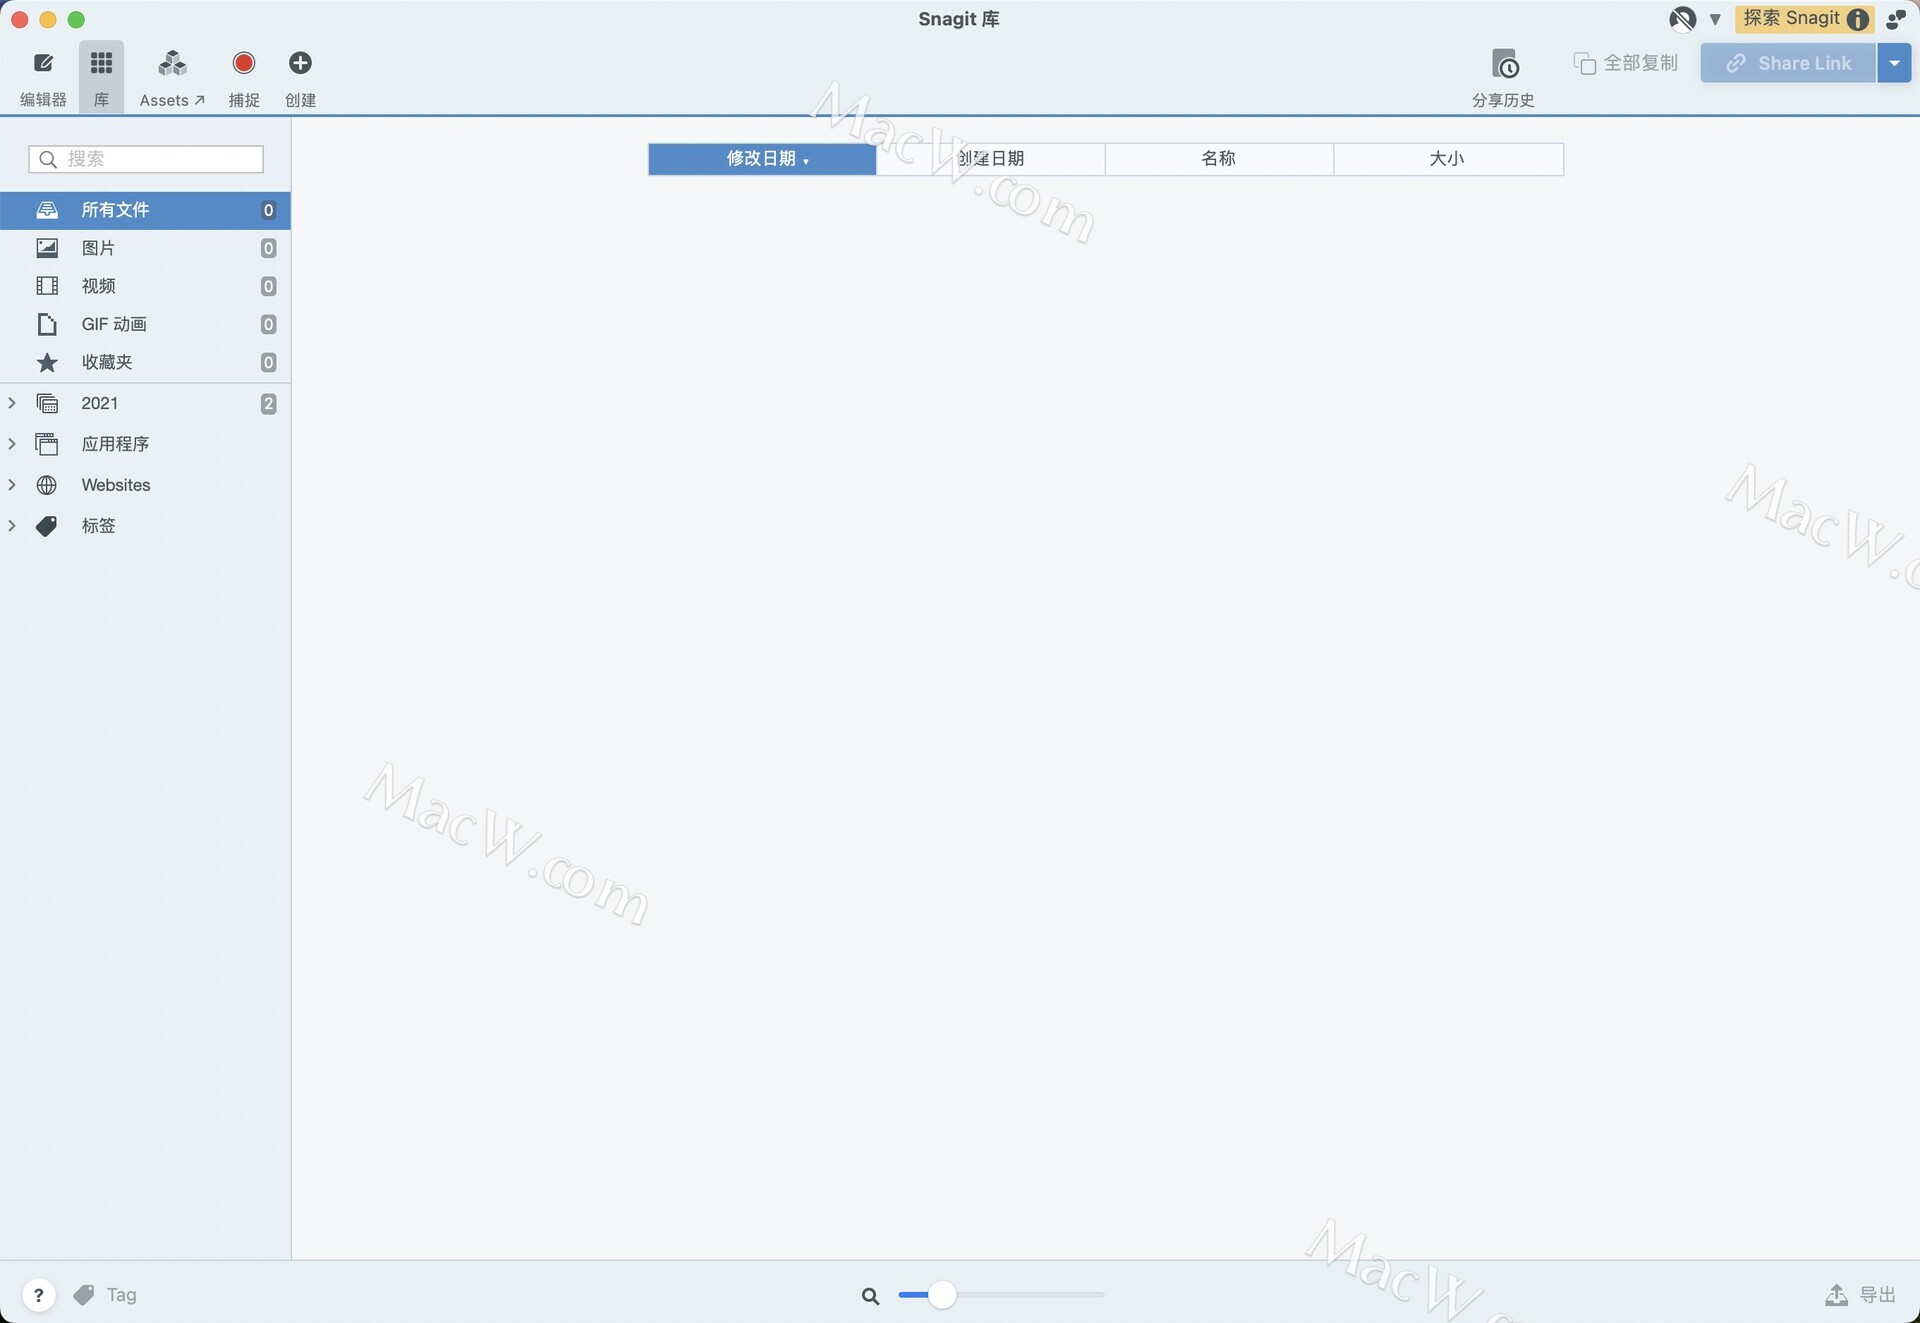1920x1323 pixels.
Task: Click the GIF 动画 file icon
Action: (47, 324)
